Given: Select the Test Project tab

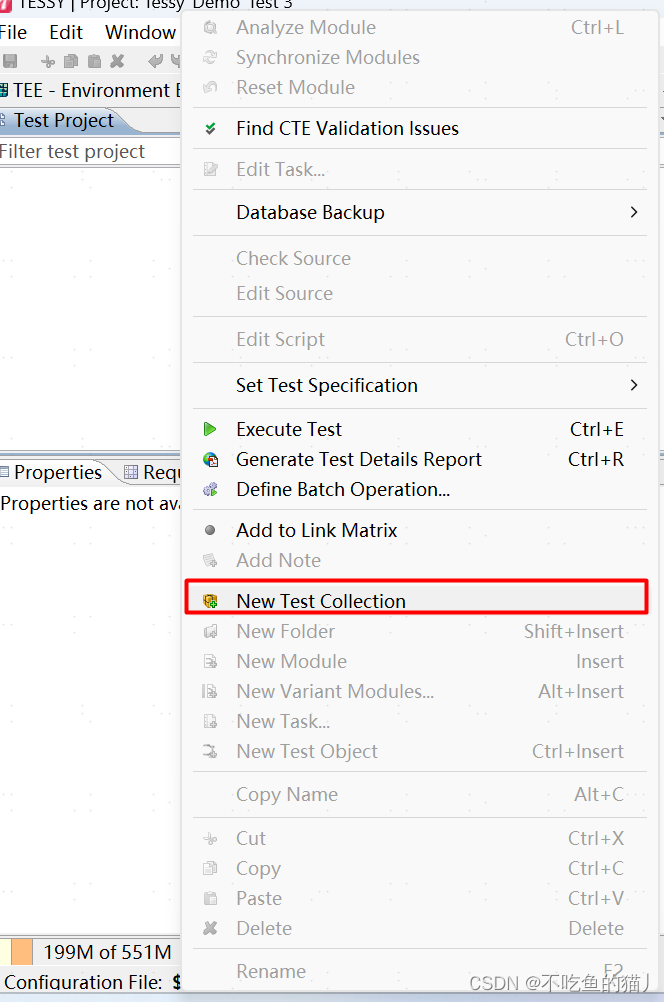Looking at the screenshot, I should coord(64,121).
